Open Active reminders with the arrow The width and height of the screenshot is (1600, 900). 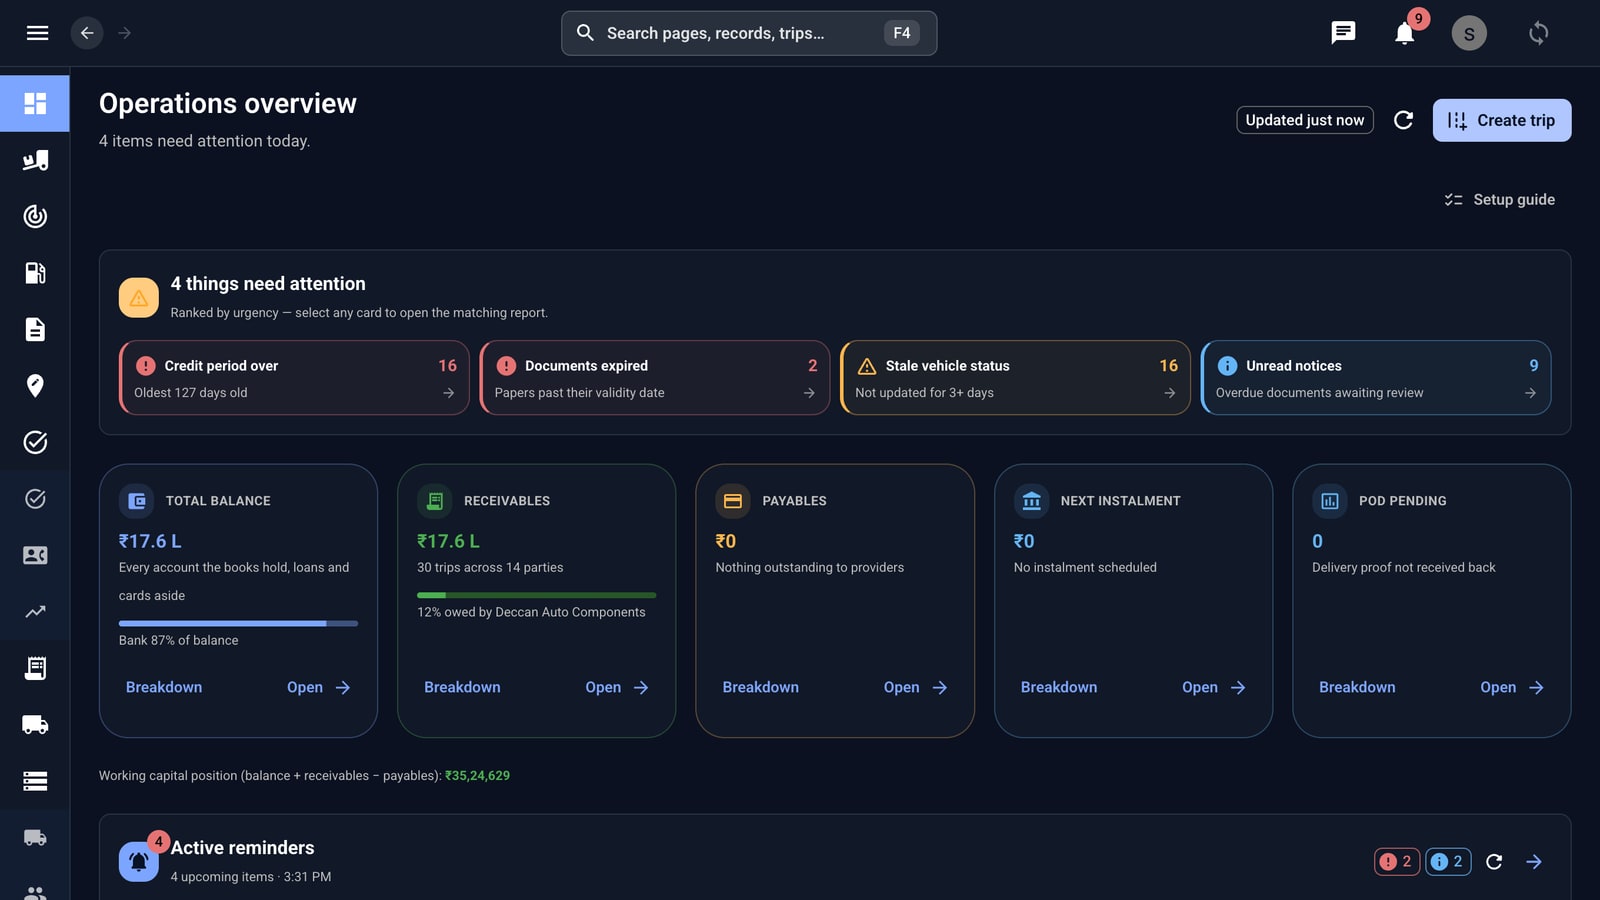(1534, 862)
